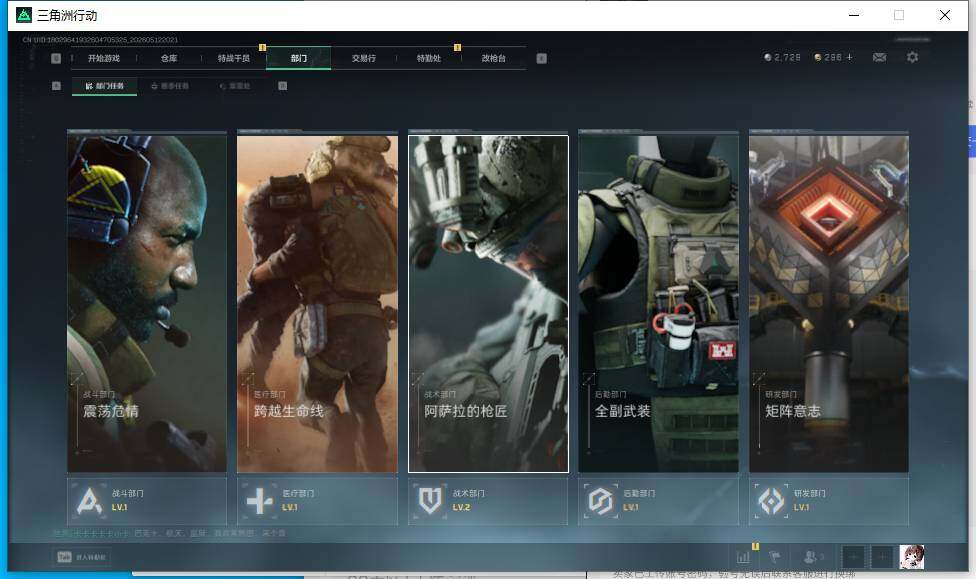976x579 pixels.
Task: Select the 战术部门 LV.2 panel label
Action: point(469,500)
